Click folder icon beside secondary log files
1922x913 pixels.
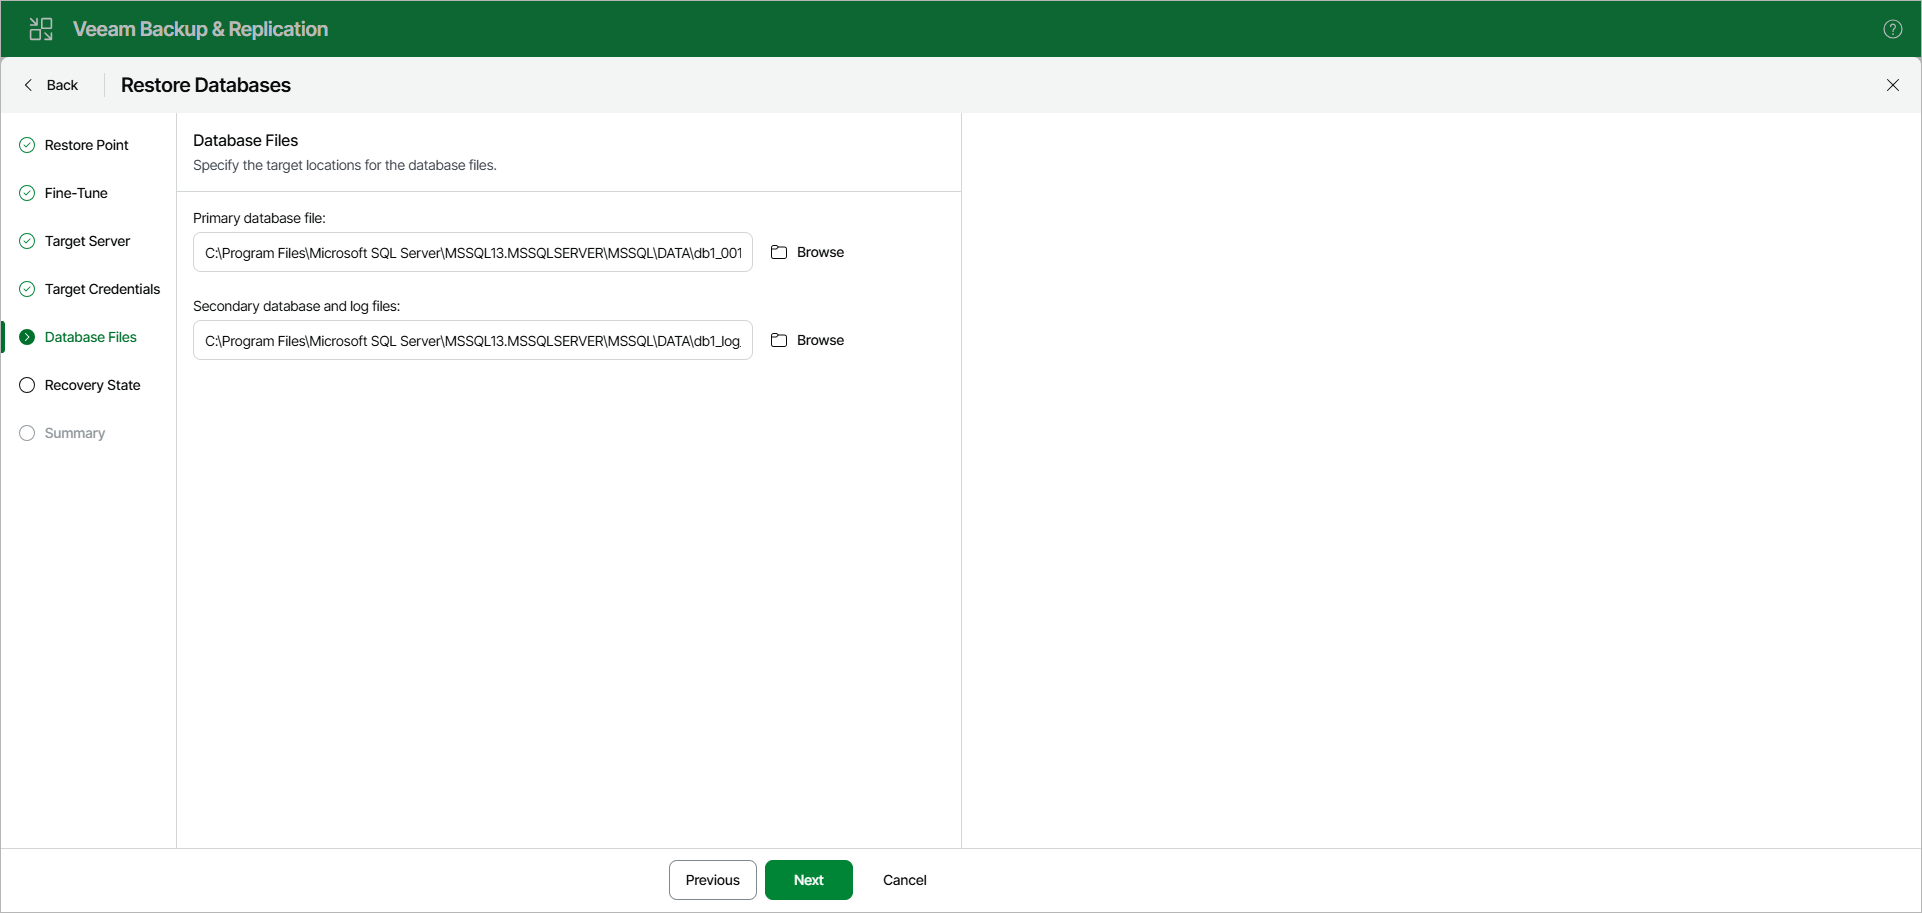[x=779, y=340]
